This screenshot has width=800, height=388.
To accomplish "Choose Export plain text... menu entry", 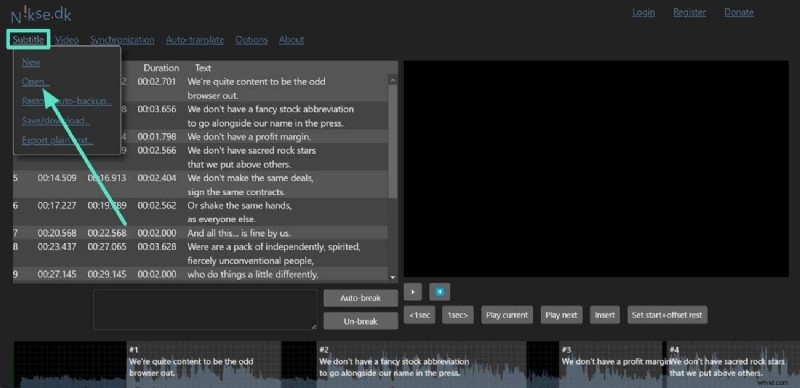I will (58, 140).
